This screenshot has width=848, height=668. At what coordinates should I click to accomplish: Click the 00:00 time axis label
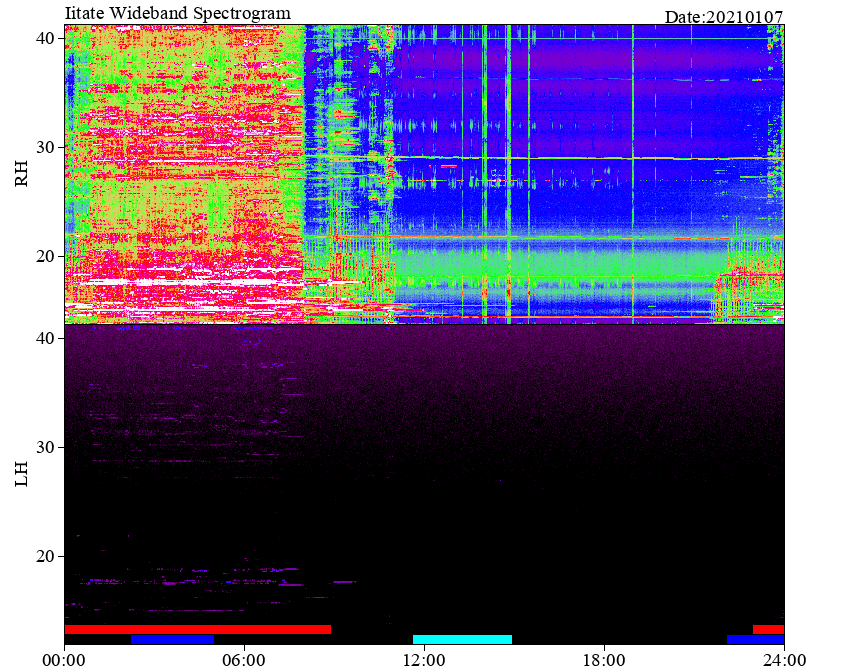coord(64,660)
